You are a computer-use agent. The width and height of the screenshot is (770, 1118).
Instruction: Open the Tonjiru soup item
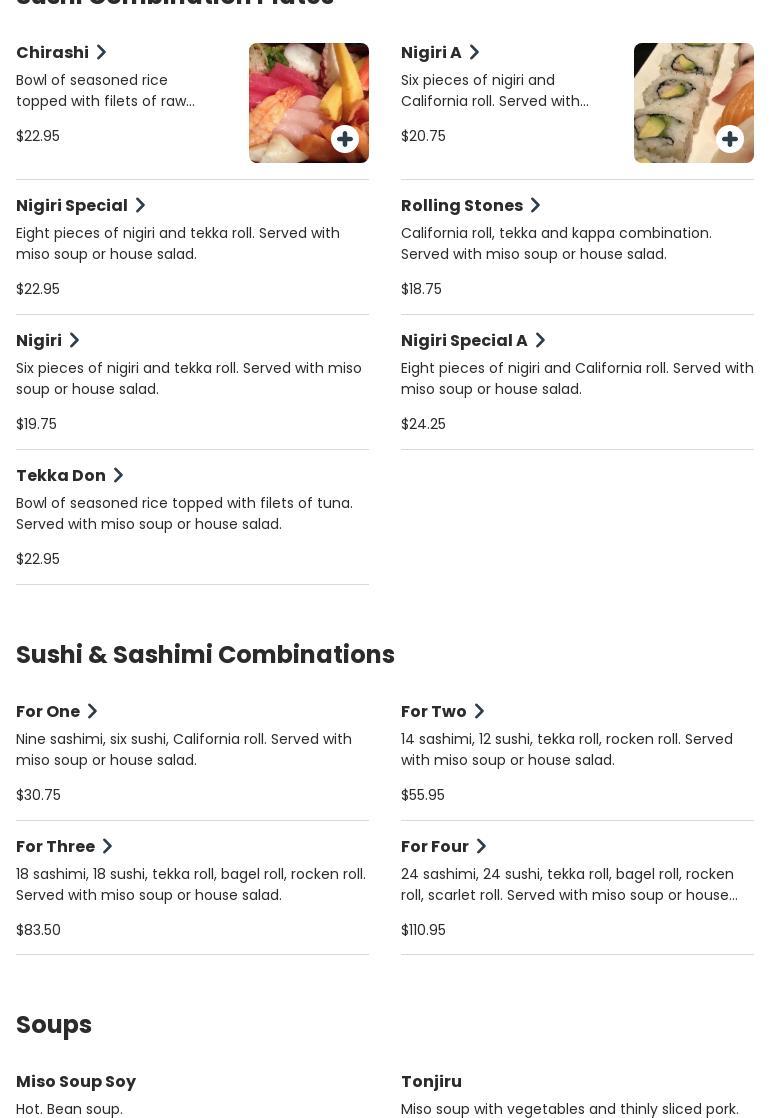click(431, 1081)
